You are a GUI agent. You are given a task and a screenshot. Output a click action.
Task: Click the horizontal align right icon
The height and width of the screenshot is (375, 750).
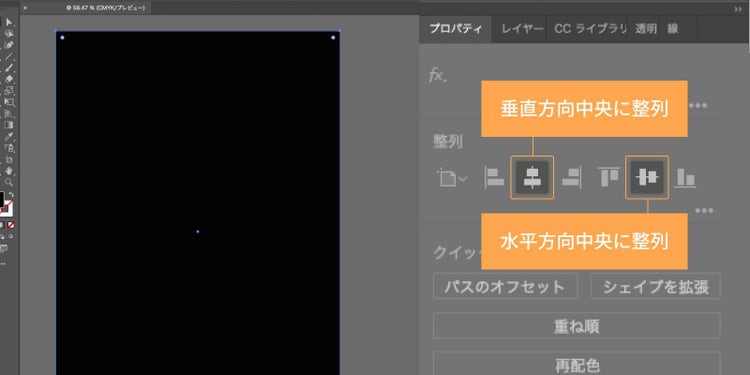click(x=571, y=178)
